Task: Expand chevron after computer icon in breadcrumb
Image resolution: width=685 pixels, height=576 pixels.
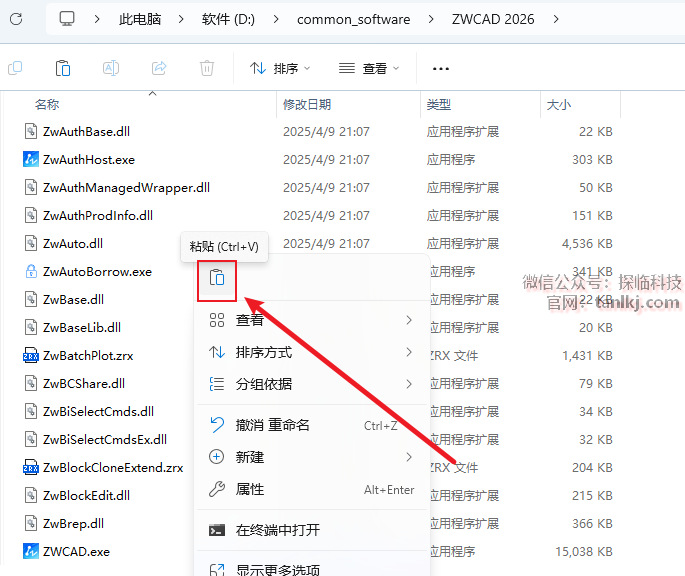Action: (97, 19)
